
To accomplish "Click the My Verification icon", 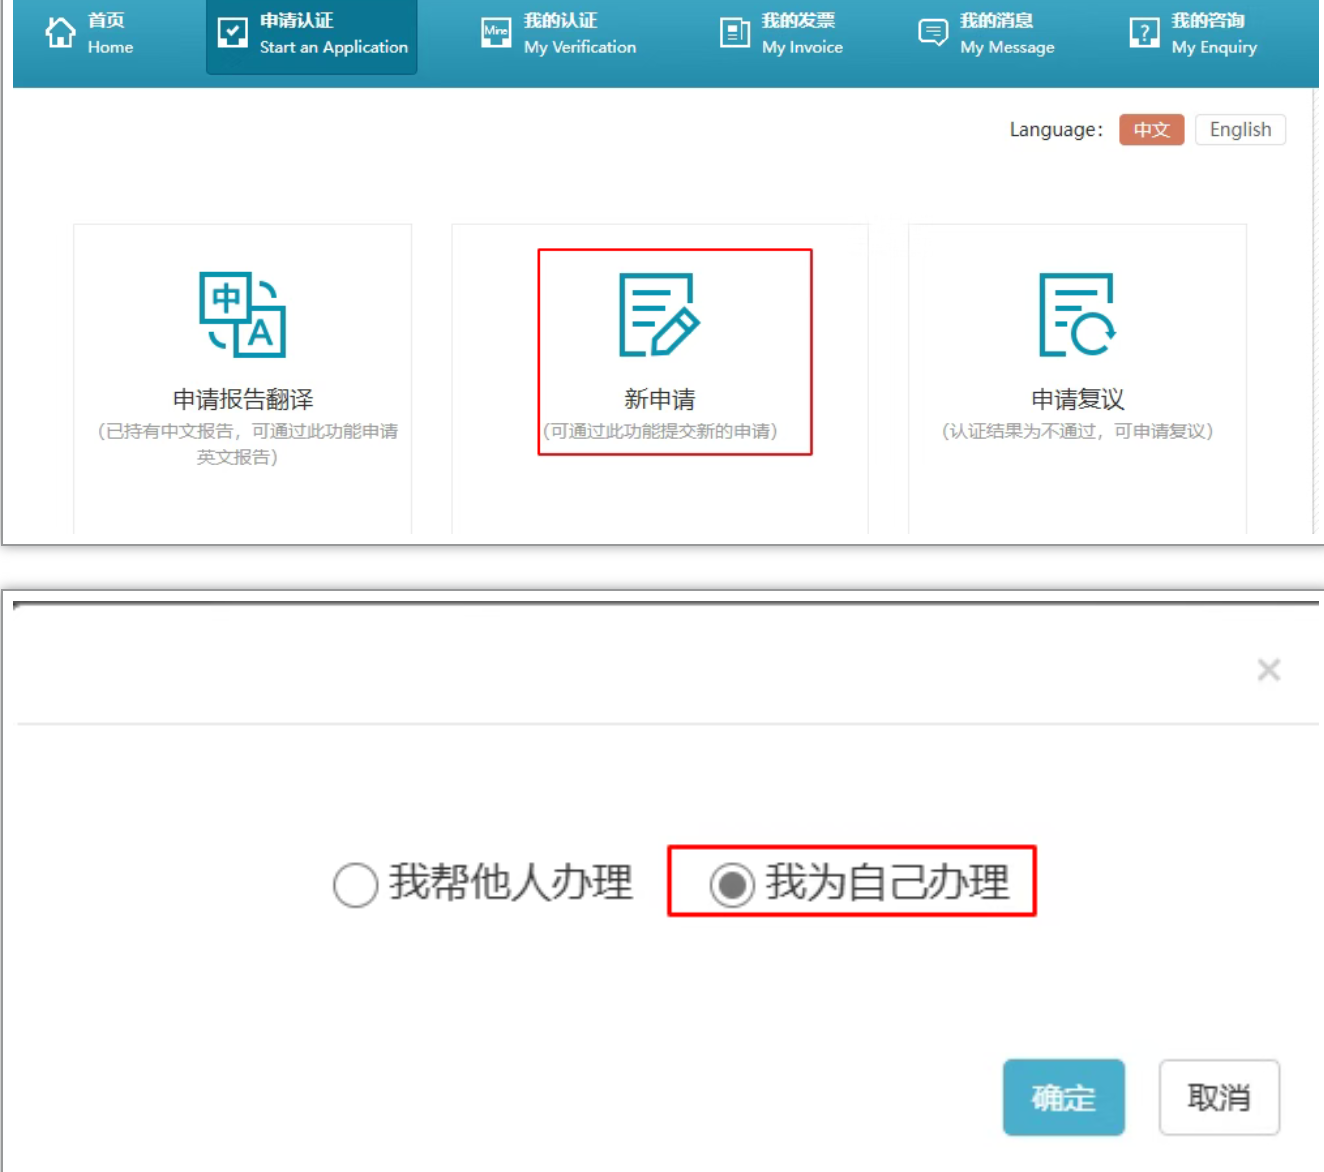I will [496, 33].
